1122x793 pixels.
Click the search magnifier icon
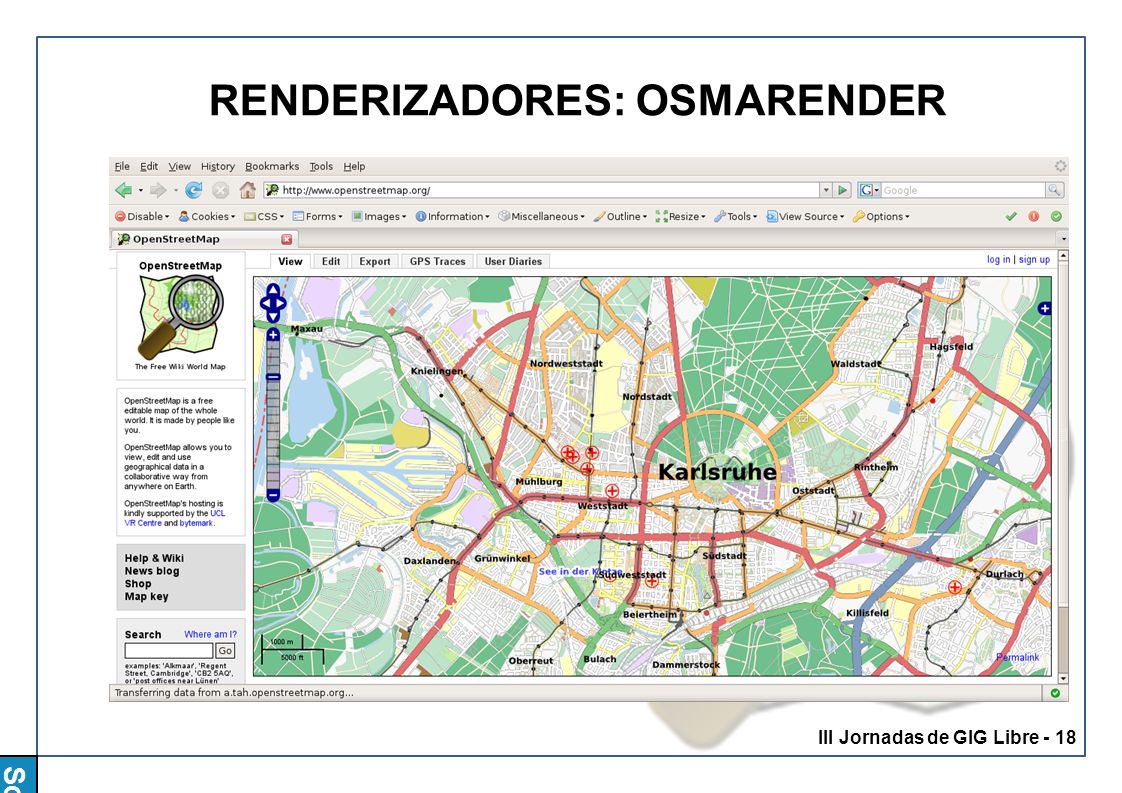1054,190
